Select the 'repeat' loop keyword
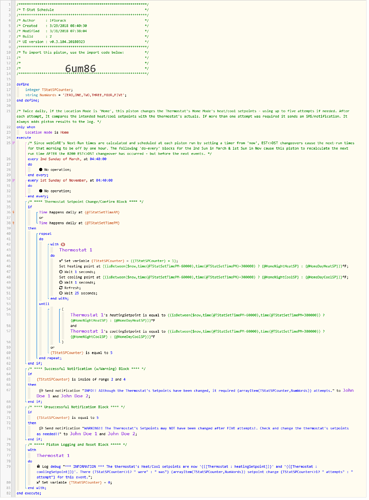The height and width of the screenshot is (500, 369). pos(45,234)
